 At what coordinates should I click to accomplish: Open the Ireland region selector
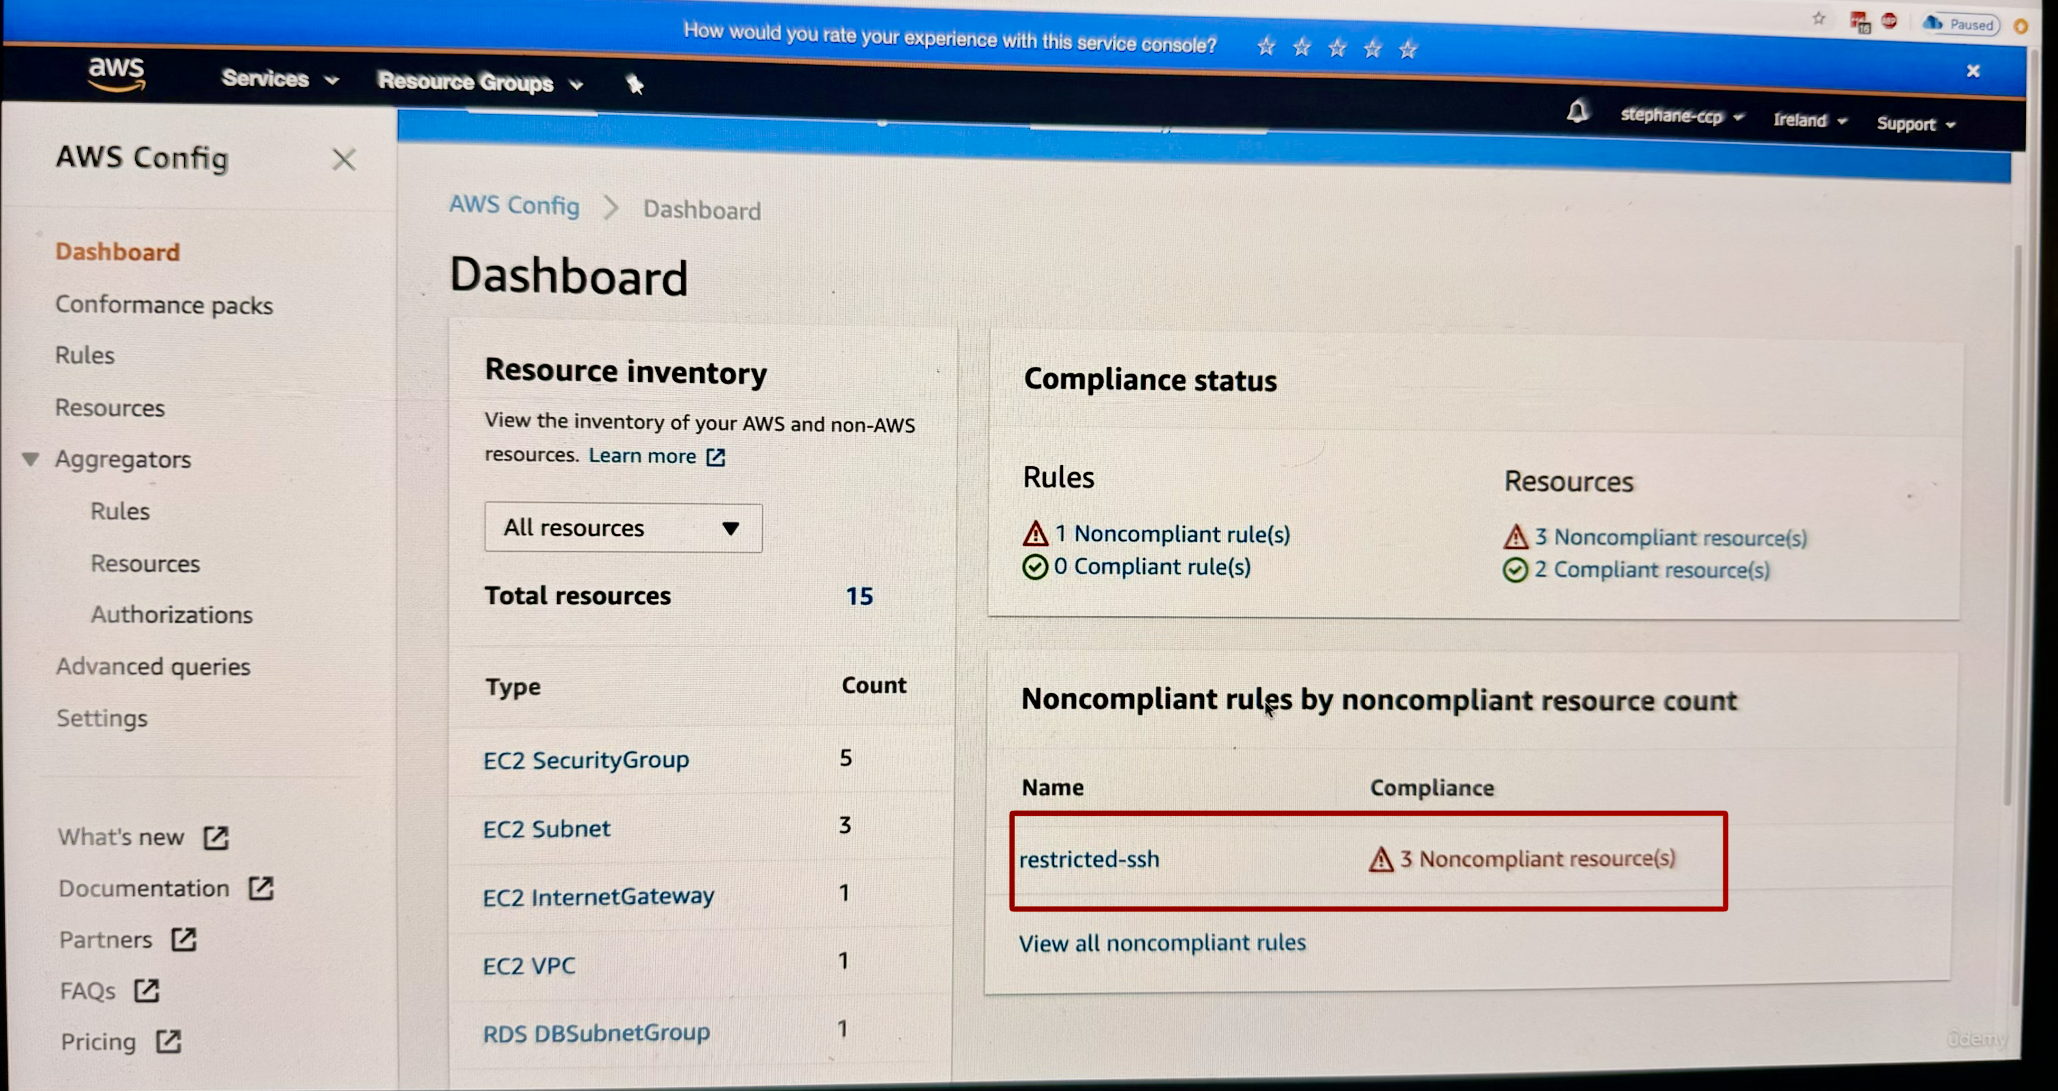tap(1810, 120)
